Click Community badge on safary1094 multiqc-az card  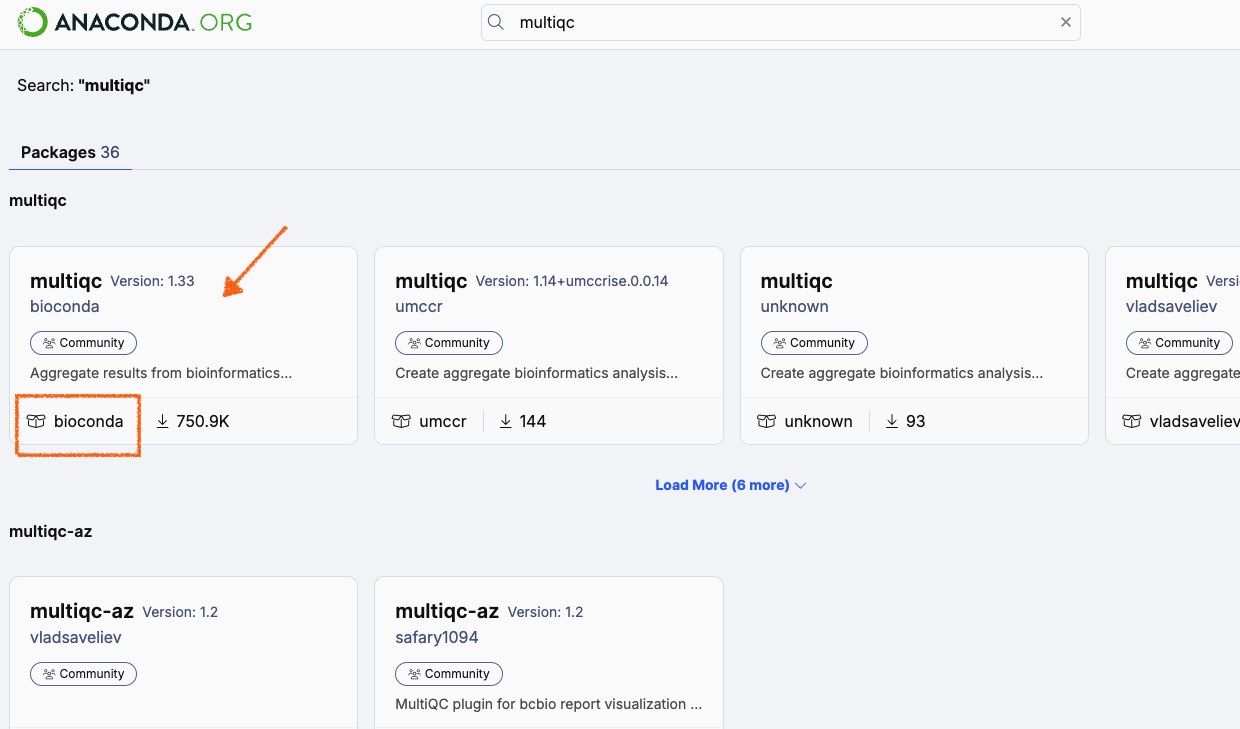click(449, 674)
